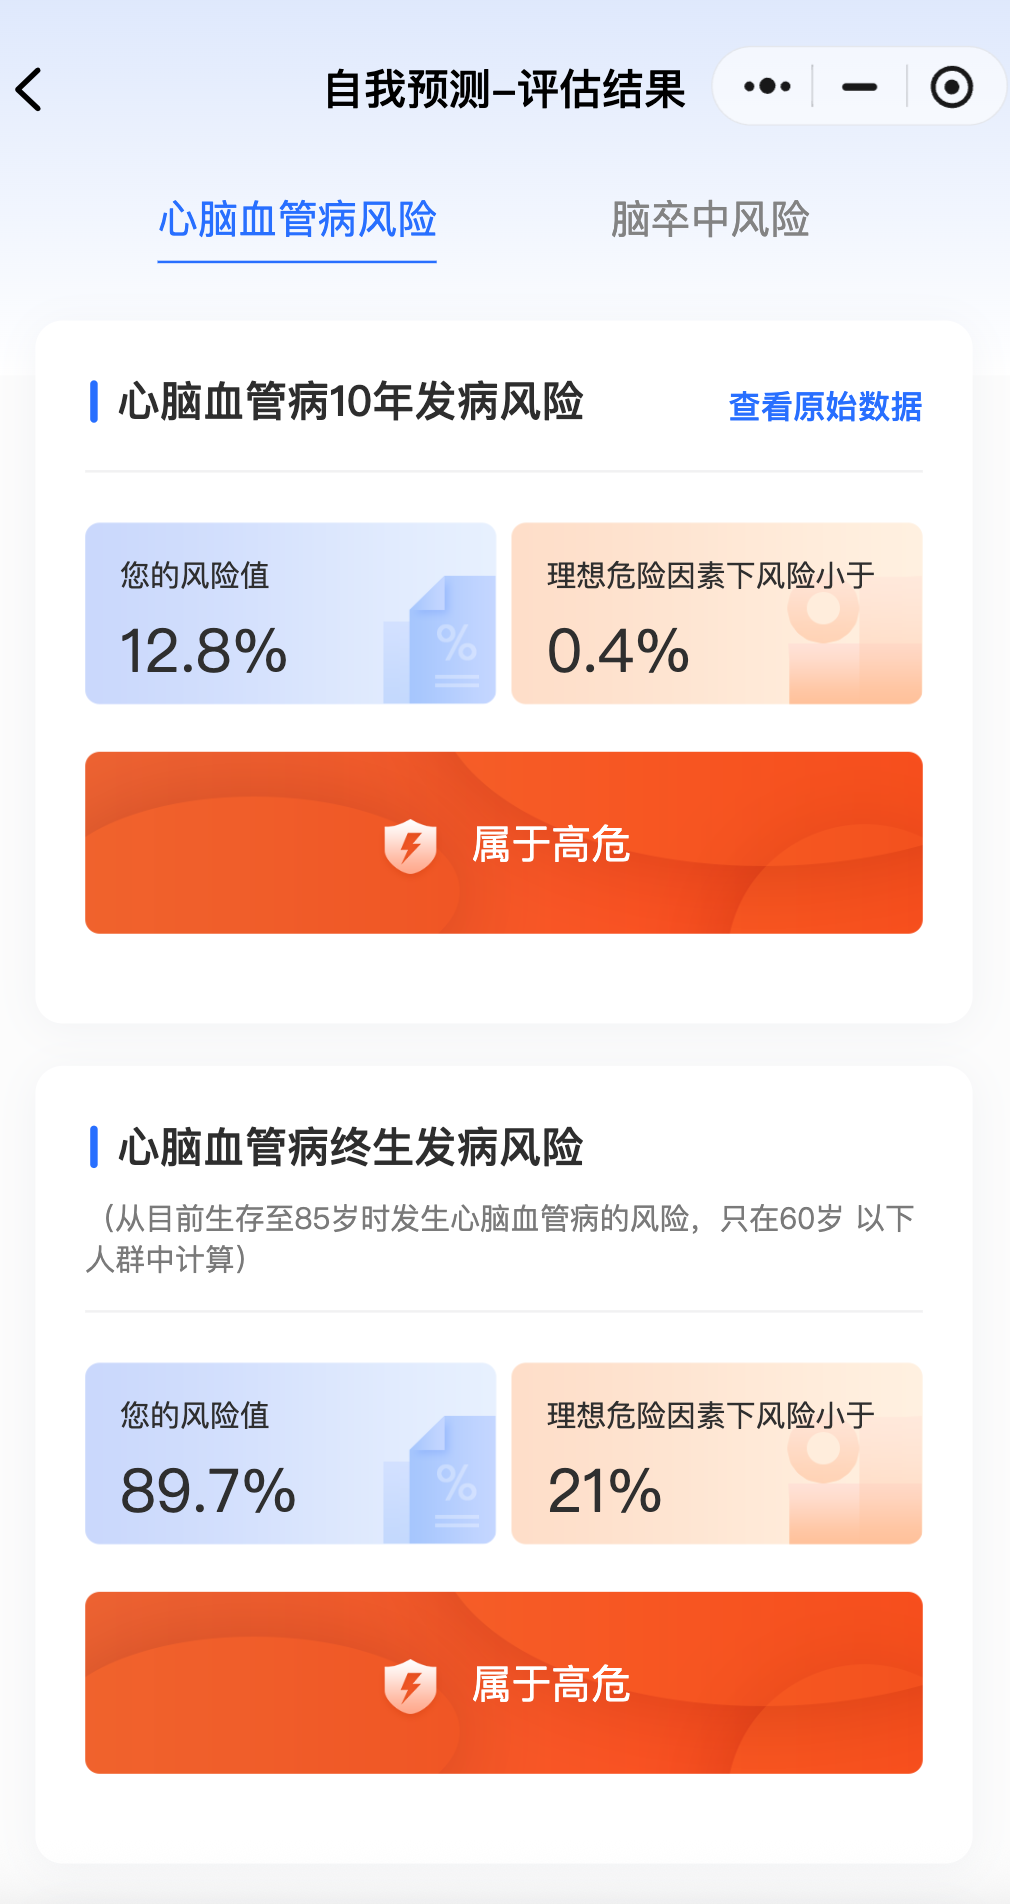Select the 12.8% risk value card
Screen dimensions: 1010x1904
click(x=250, y=613)
